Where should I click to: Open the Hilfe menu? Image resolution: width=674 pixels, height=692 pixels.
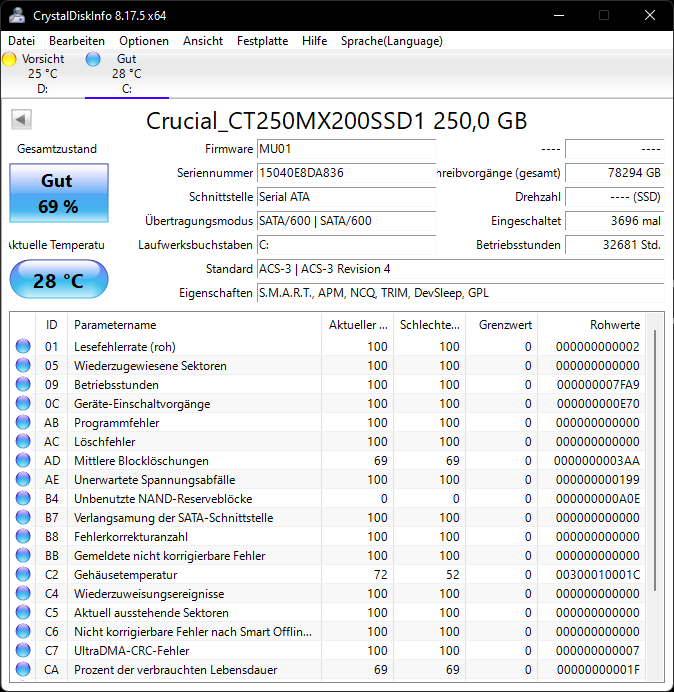point(314,41)
